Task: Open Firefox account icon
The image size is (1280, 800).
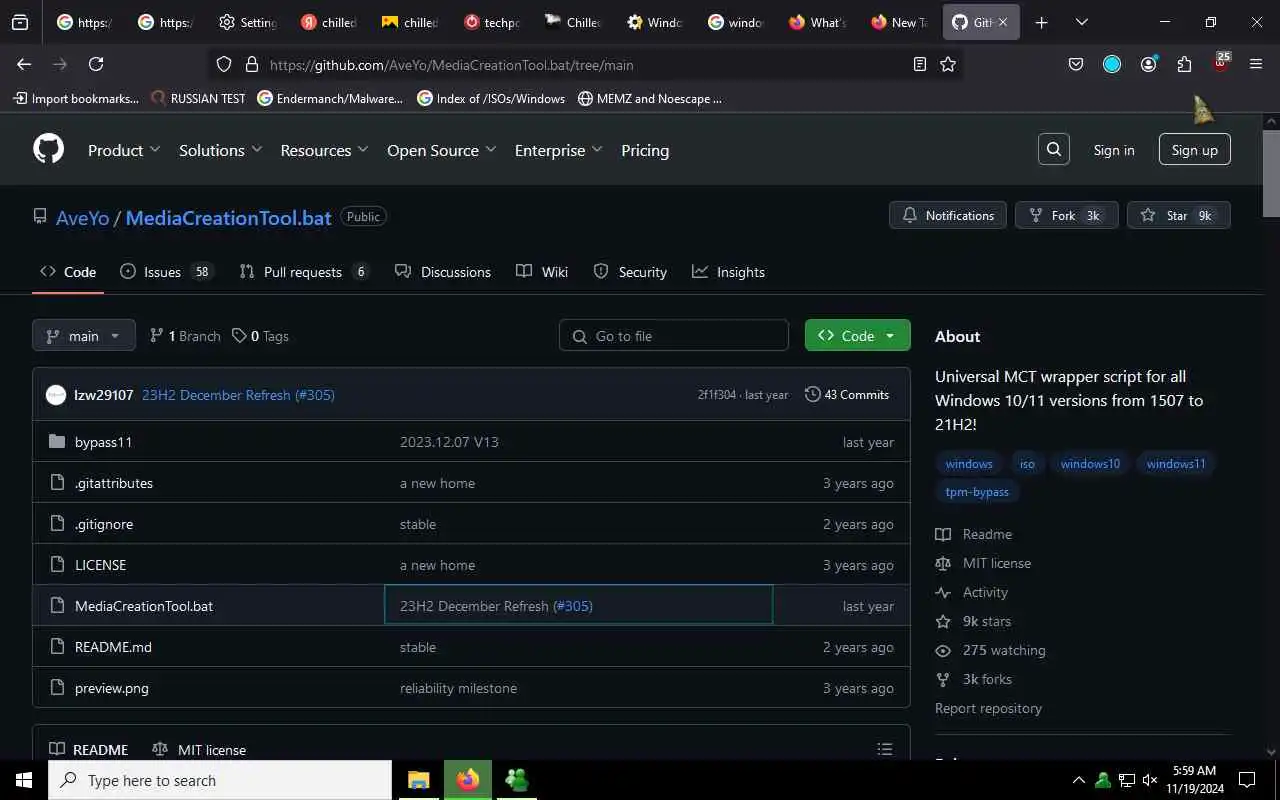Action: click(1148, 64)
